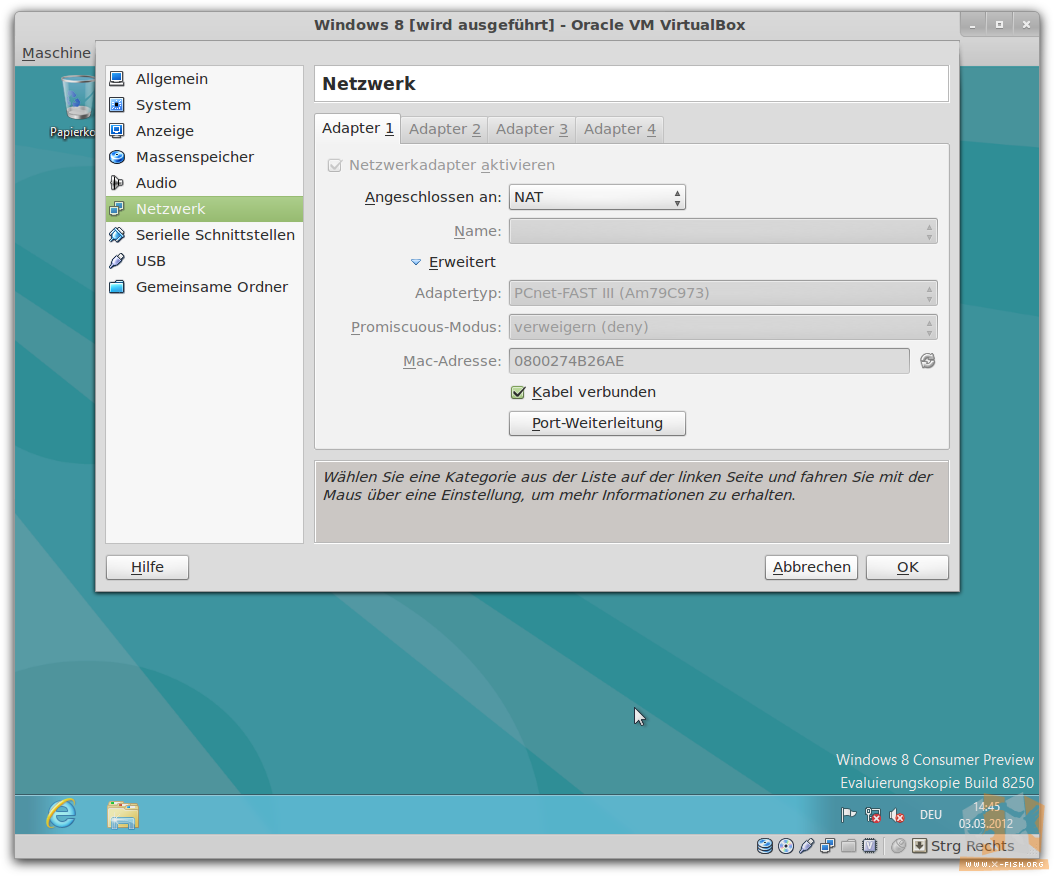The width and height of the screenshot is (1054, 876).
Task: Switch to the Adapter 3 tab
Action: (x=532, y=129)
